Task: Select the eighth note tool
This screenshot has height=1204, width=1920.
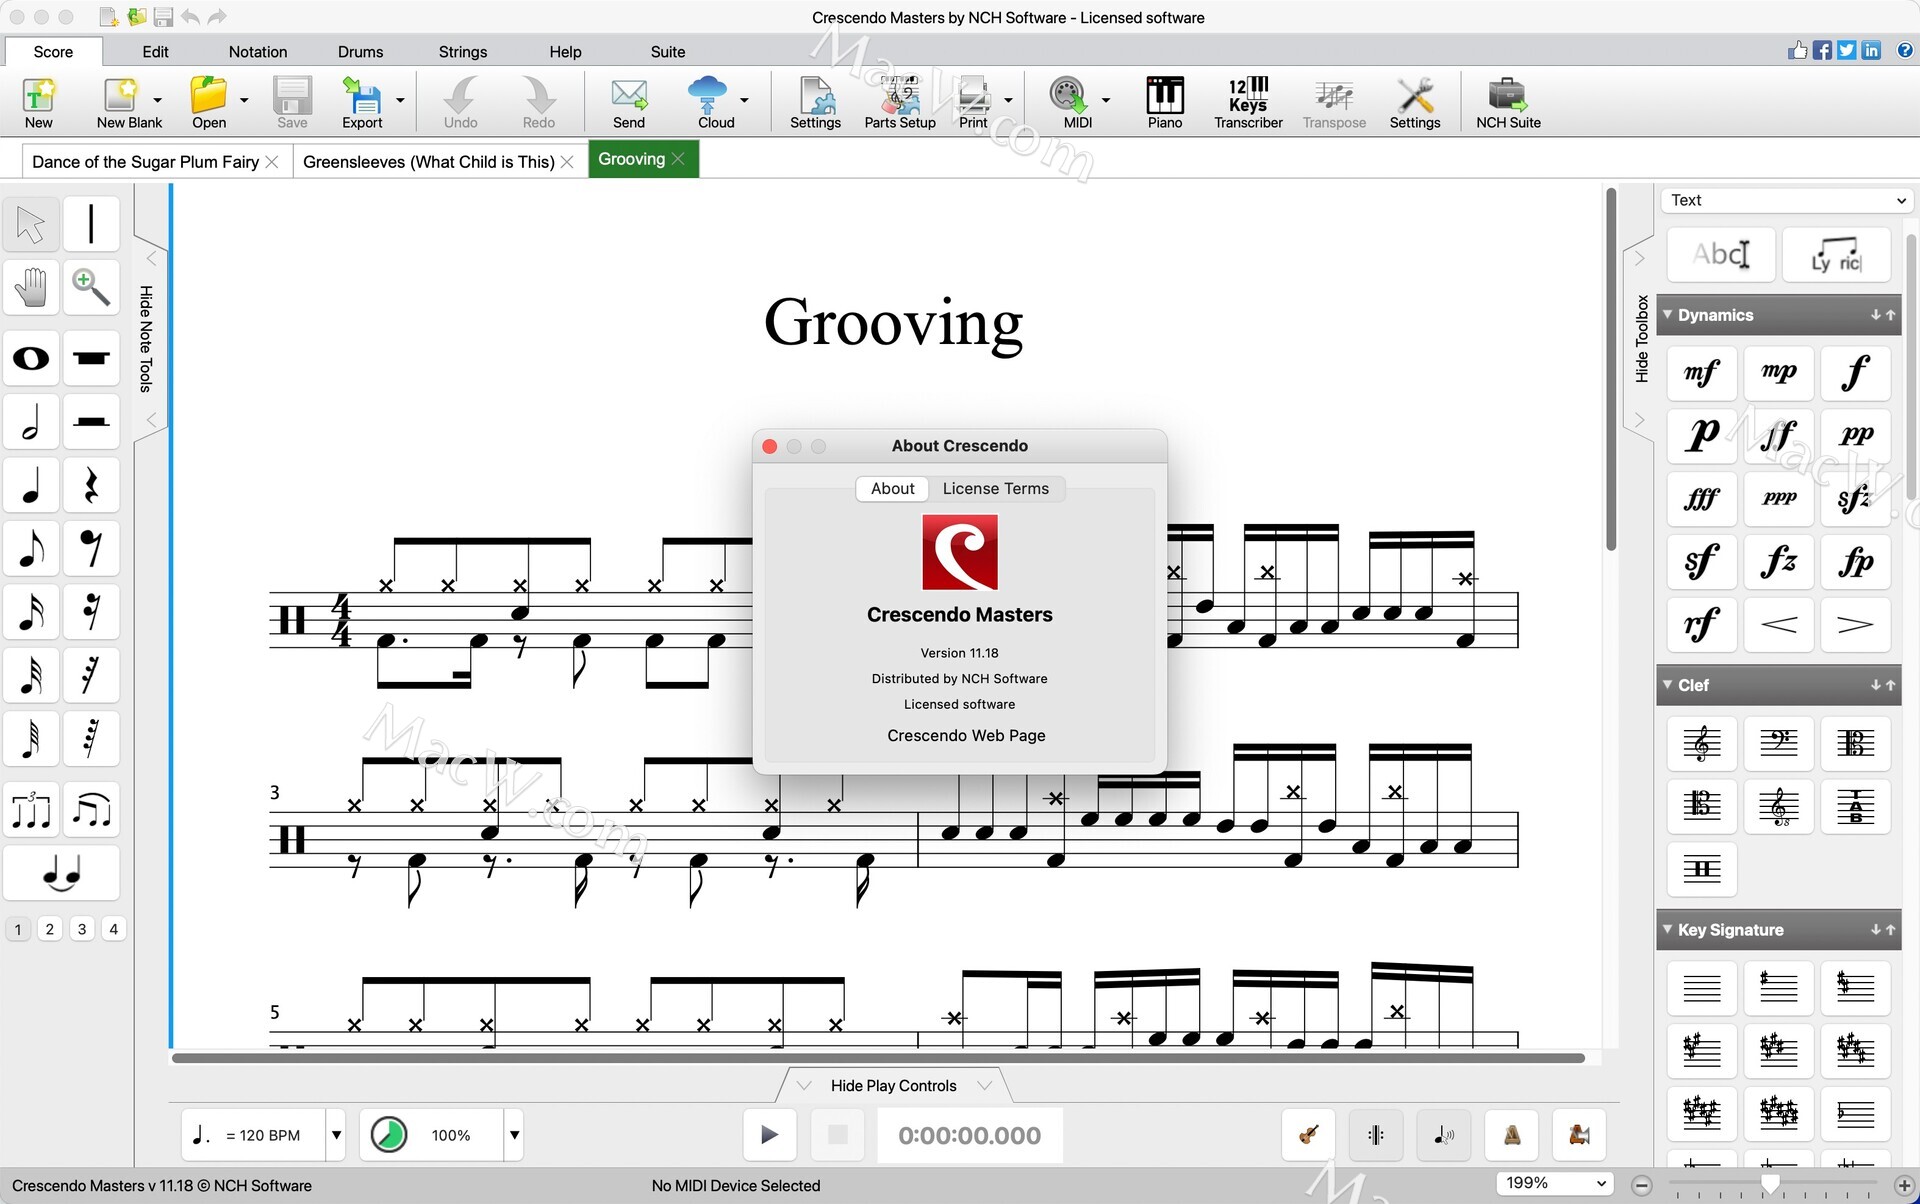Action: [31, 548]
